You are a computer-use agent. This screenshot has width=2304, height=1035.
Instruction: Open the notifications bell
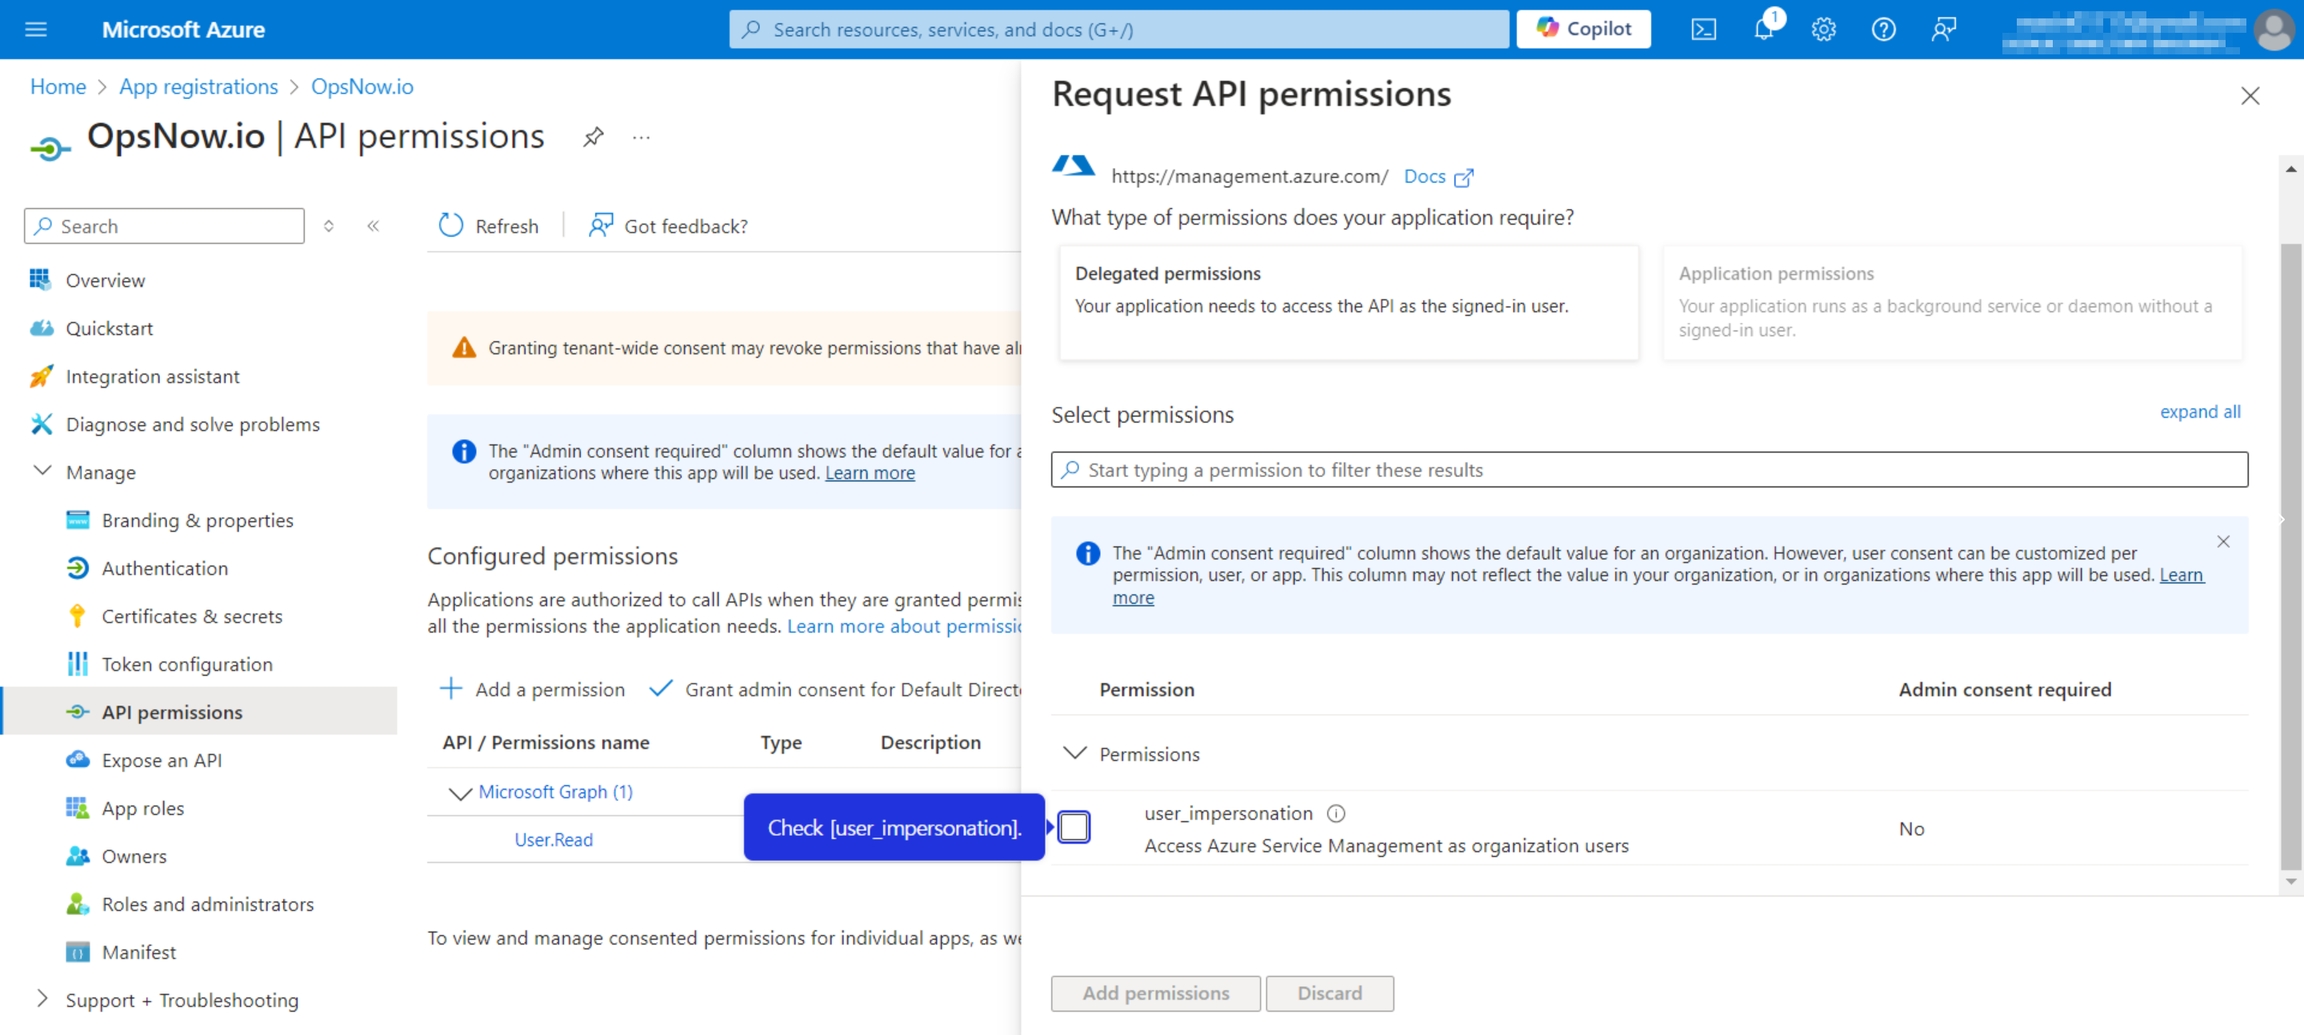coord(1763,29)
